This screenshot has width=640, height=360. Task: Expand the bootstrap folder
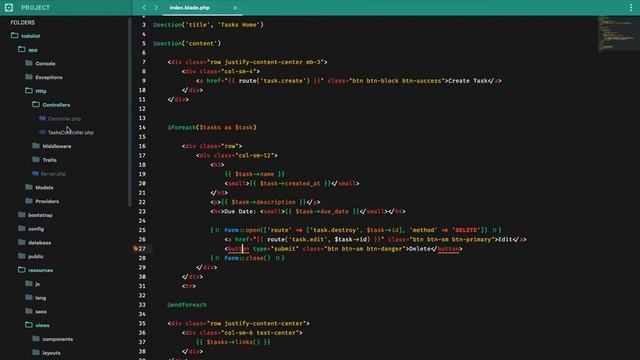pos(35,215)
